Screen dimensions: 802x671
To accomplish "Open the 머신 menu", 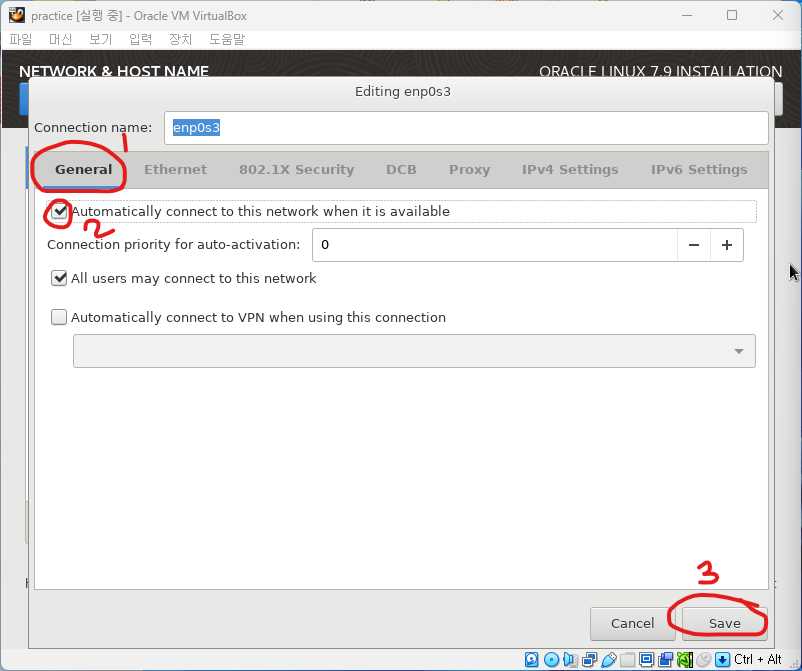I will (60, 39).
